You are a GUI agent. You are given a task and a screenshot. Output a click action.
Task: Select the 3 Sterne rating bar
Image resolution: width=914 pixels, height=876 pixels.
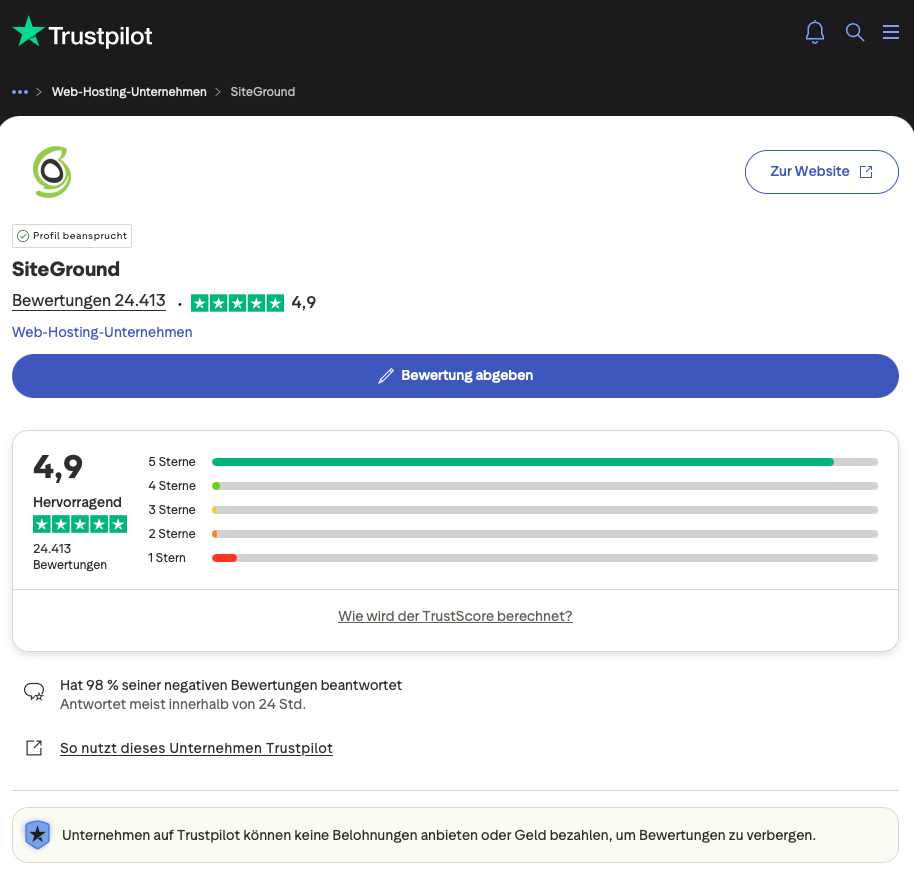pos(544,510)
